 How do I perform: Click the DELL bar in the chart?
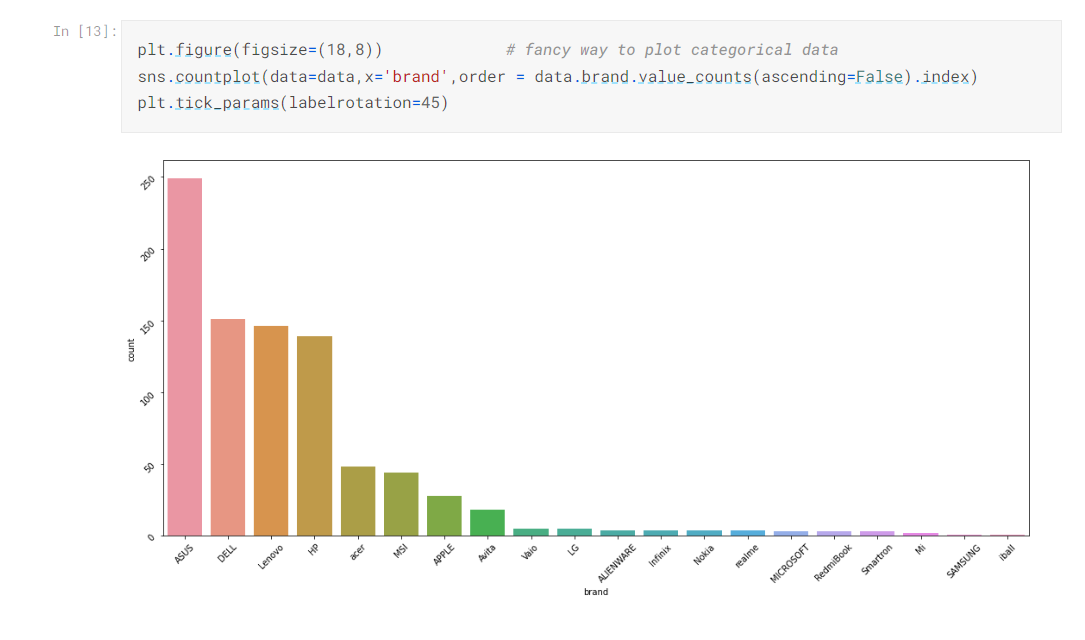pyautogui.click(x=228, y=427)
